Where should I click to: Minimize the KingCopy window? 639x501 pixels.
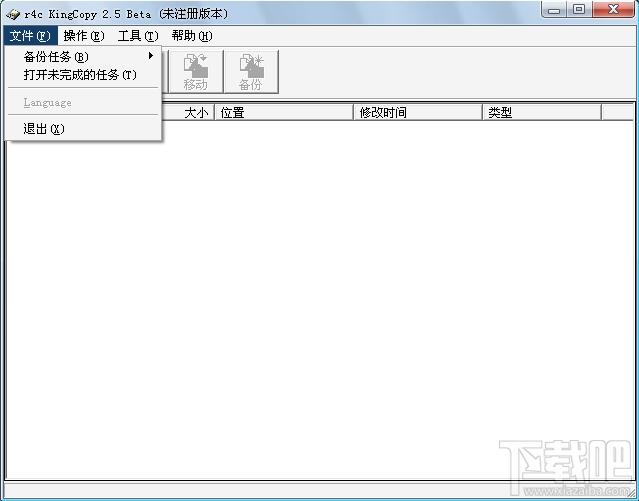[x=554, y=9]
